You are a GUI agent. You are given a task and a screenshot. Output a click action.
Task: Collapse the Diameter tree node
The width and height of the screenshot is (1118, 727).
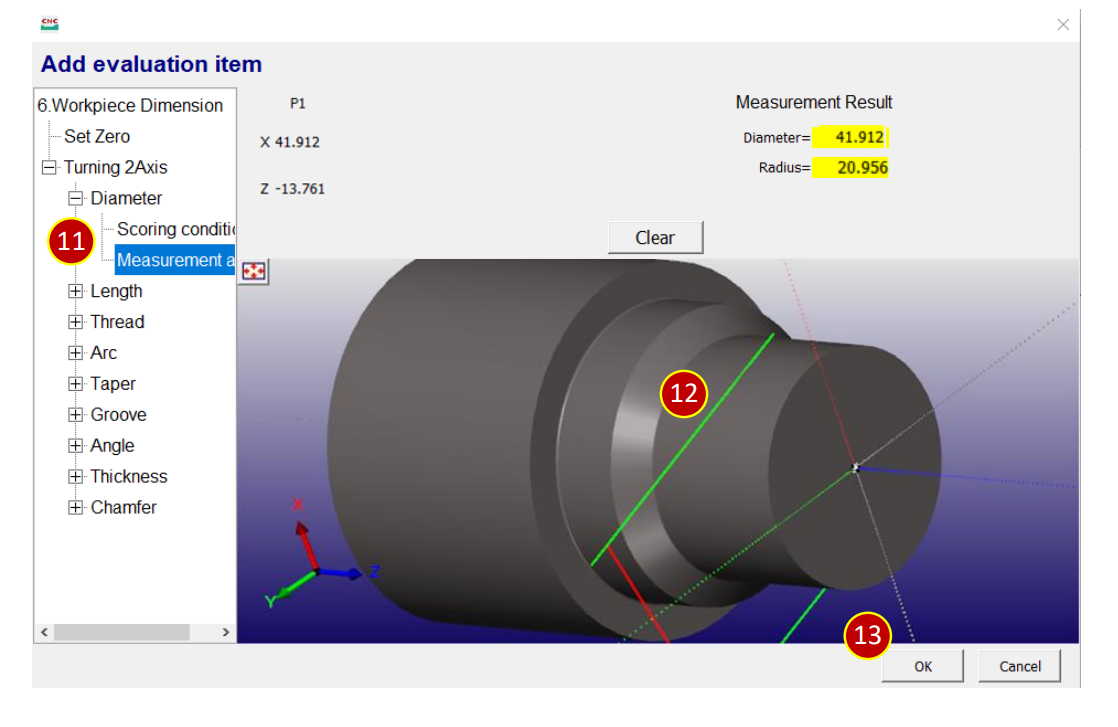point(76,198)
